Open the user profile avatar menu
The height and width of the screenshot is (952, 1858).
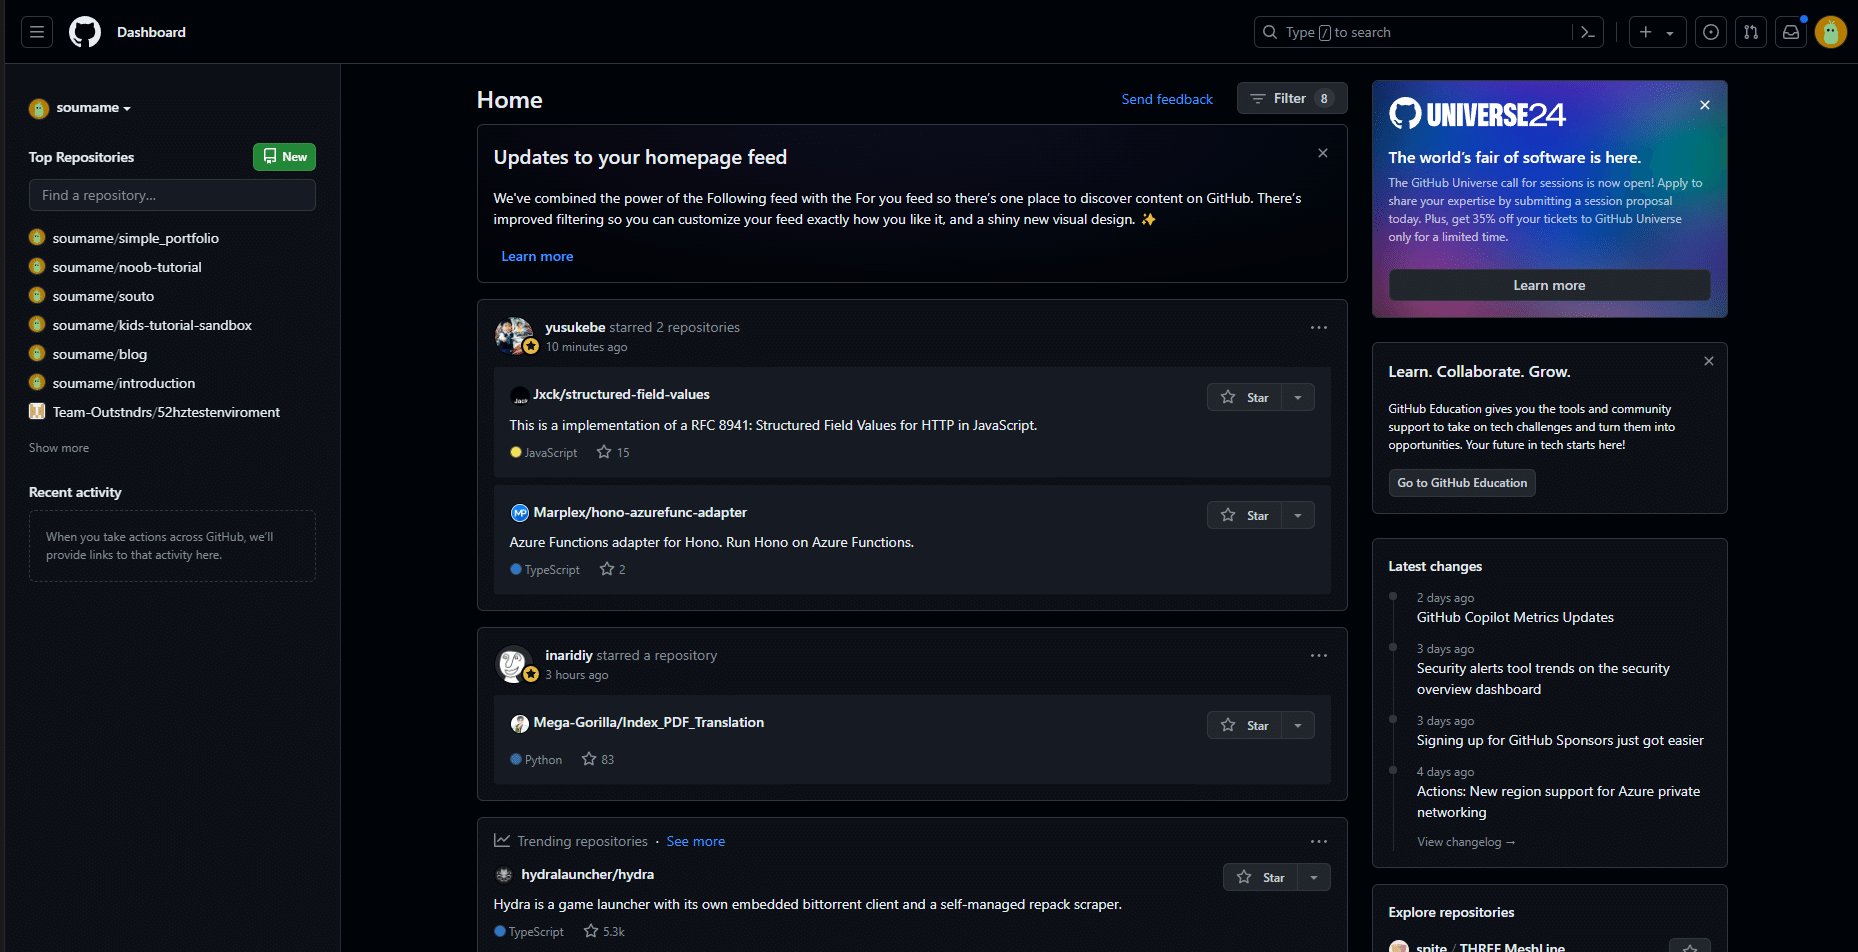tap(1831, 32)
